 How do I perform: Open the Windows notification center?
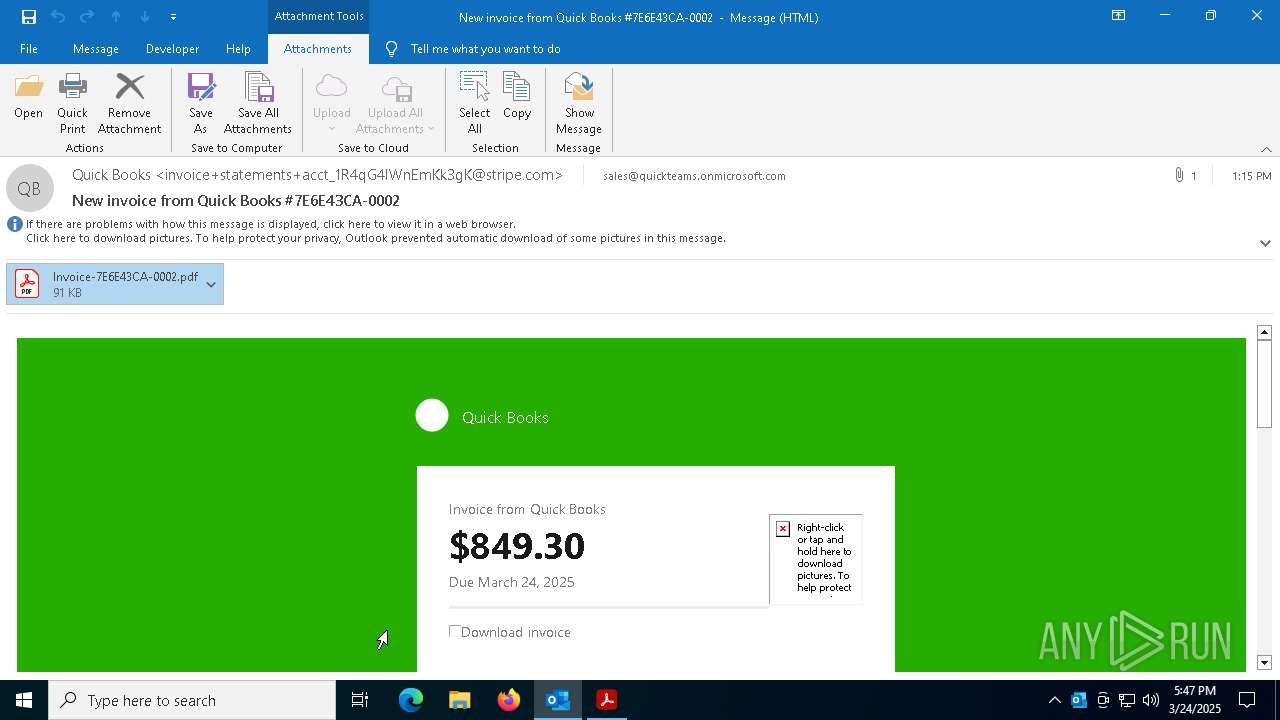click(x=1247, y=700)
